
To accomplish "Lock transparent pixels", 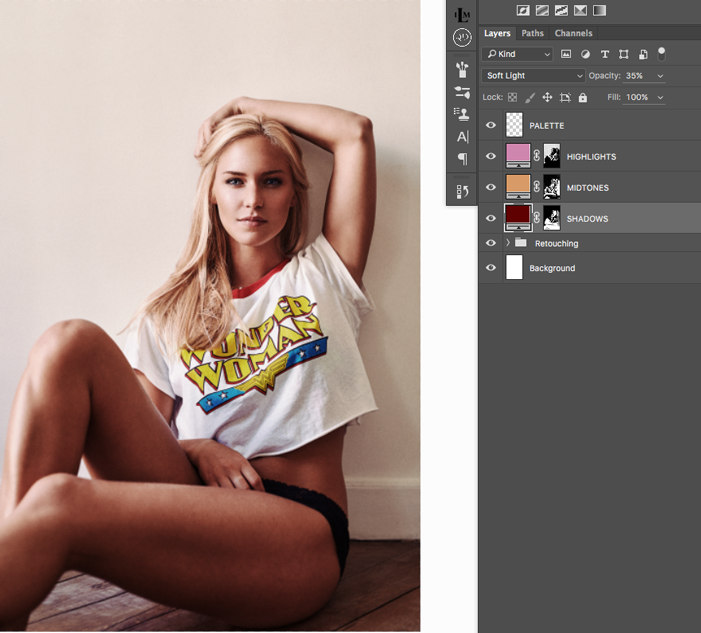I will click(x=512, y=97).
